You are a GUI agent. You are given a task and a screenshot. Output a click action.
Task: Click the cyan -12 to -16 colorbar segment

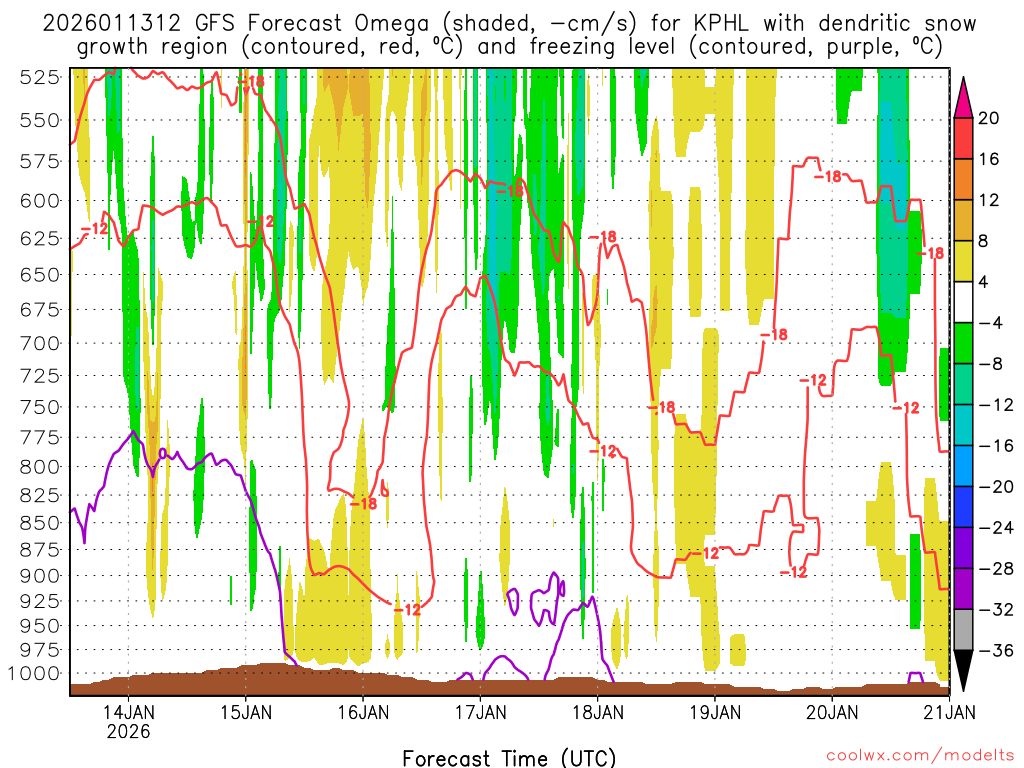[963, 425]
